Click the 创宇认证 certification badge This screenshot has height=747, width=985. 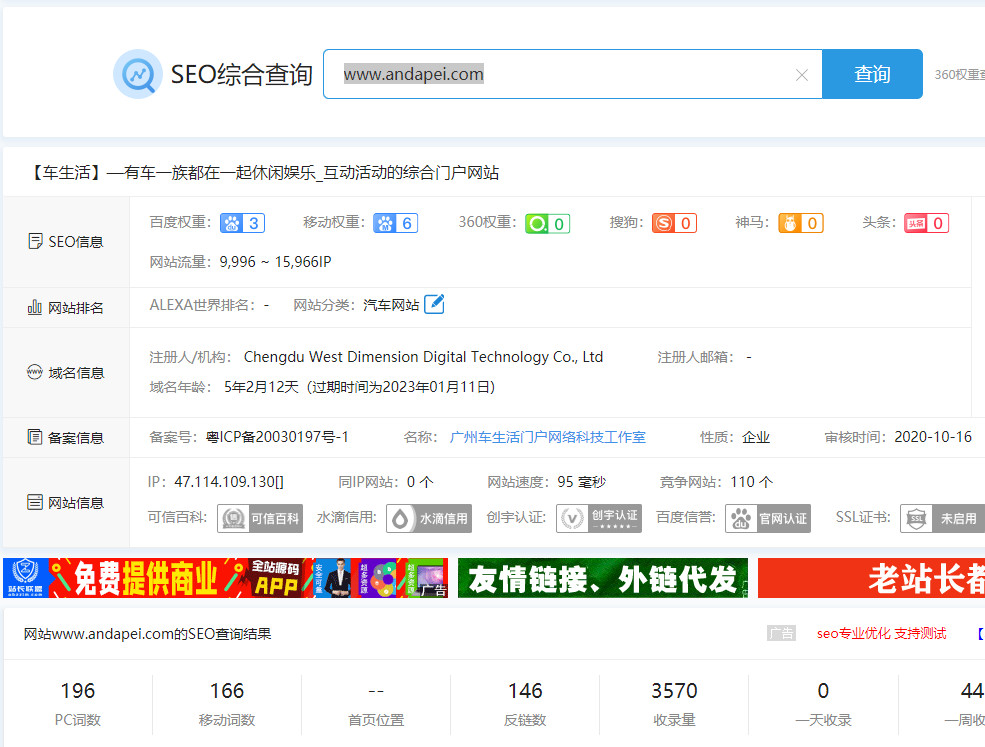pyautogui.click(x=599, y=519)
